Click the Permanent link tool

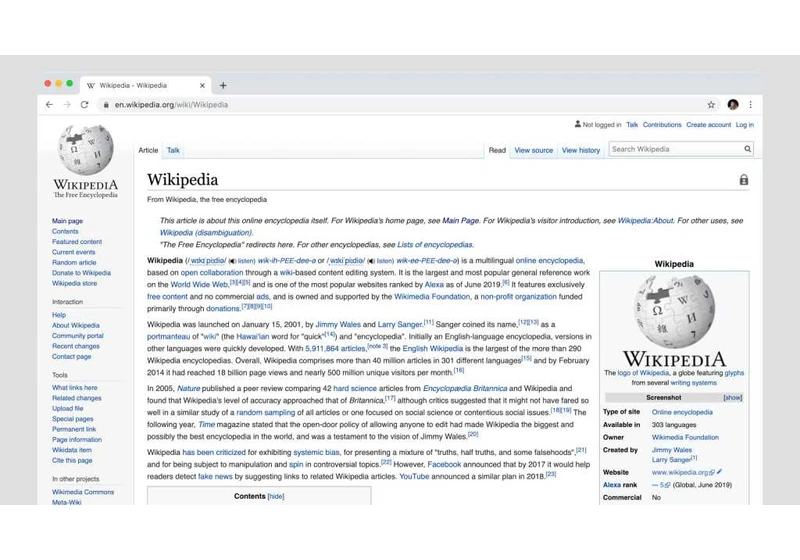74,429
